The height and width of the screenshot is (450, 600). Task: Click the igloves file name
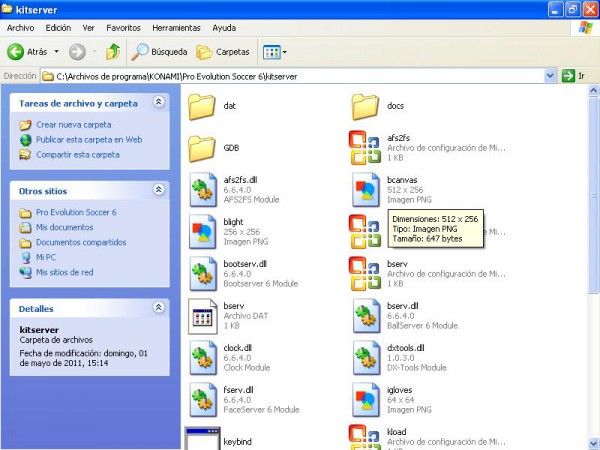[x=399, y=390]
